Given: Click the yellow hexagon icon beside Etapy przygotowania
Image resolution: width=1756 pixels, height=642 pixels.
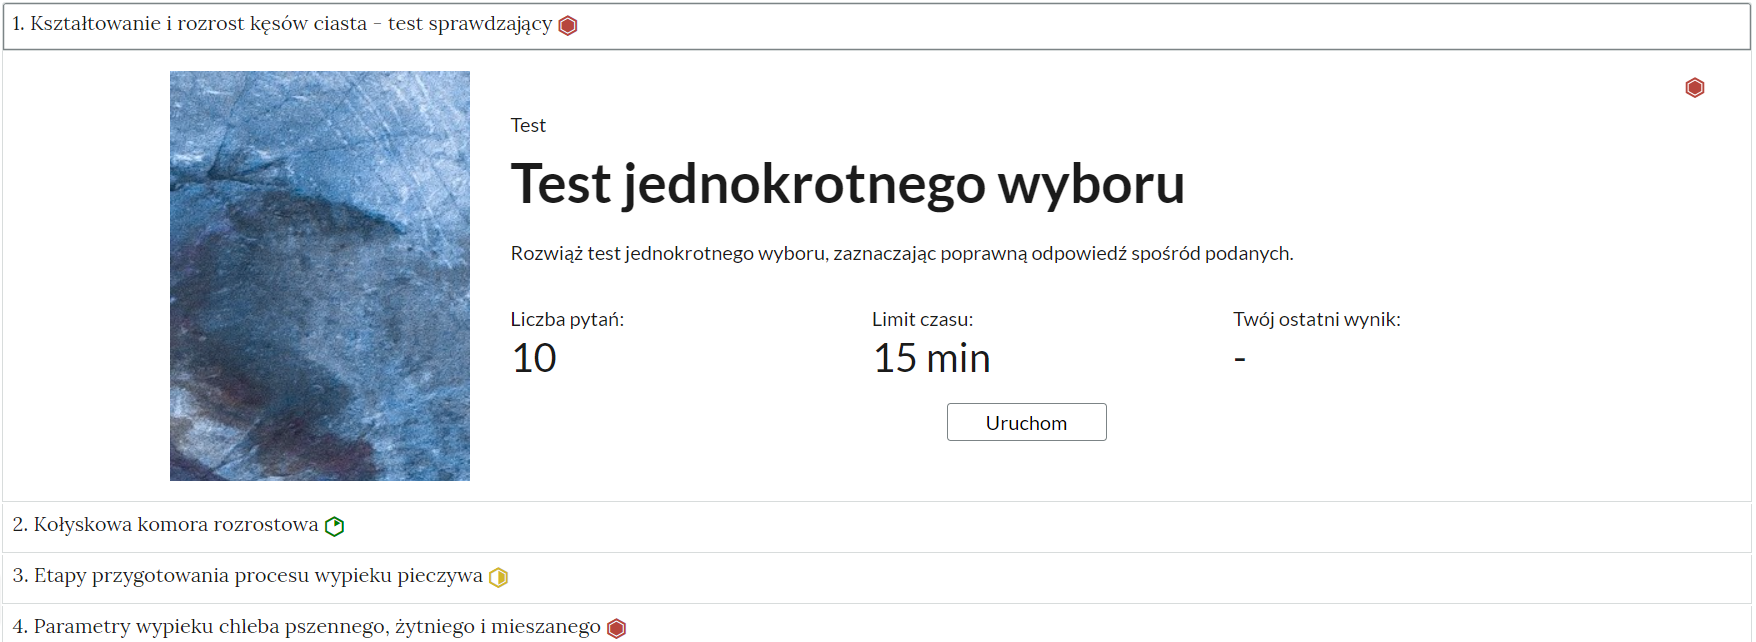Looking at the screenshot, I should [498, 577].
